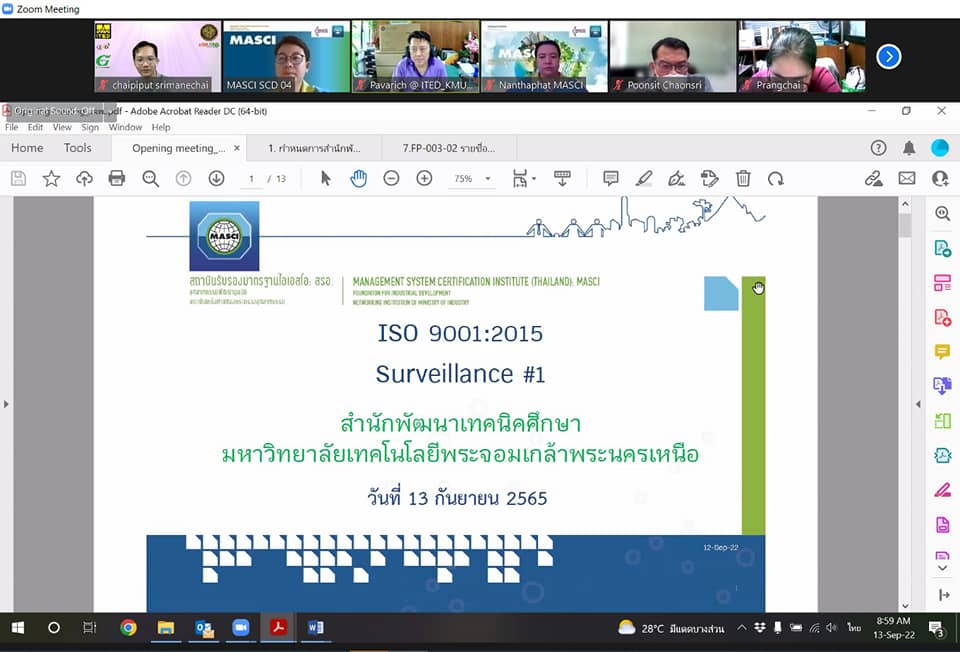This screenshot has width=960, height=652.
Task: Select the sign/draw pen tool
Action: [x=677, y=179]
